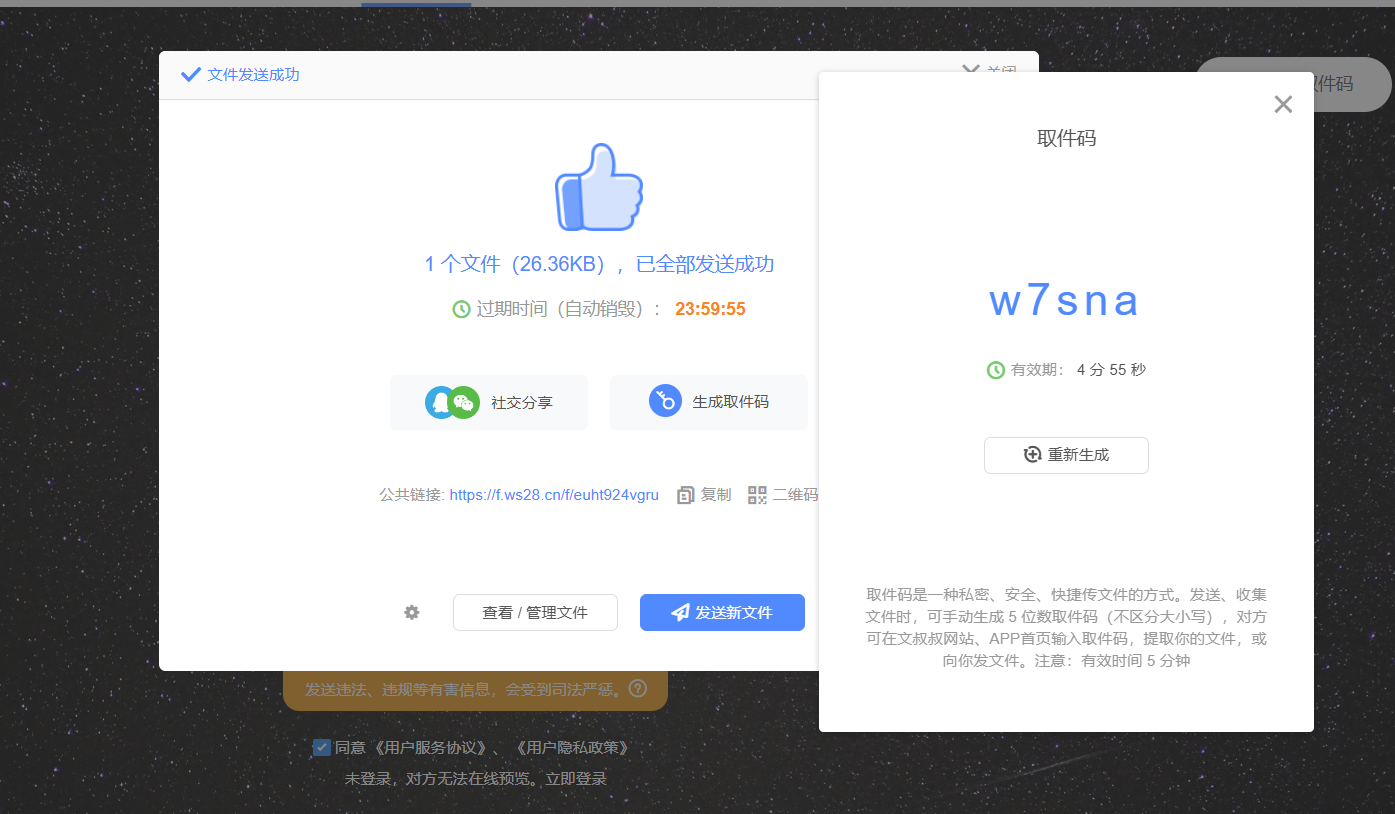Image resolution: width=1395 pixels, height=814 pixels.
Task: Click the 1 个文件（26.36KB）success message
Action: [599, 264]
